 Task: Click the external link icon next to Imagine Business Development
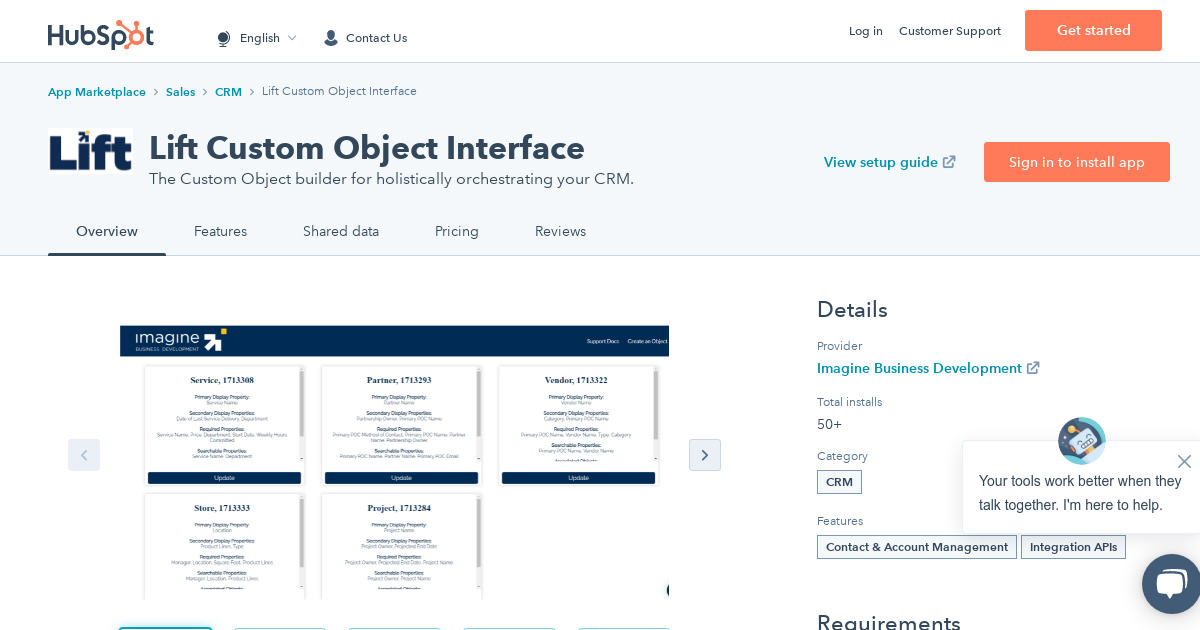(1033, 368)
